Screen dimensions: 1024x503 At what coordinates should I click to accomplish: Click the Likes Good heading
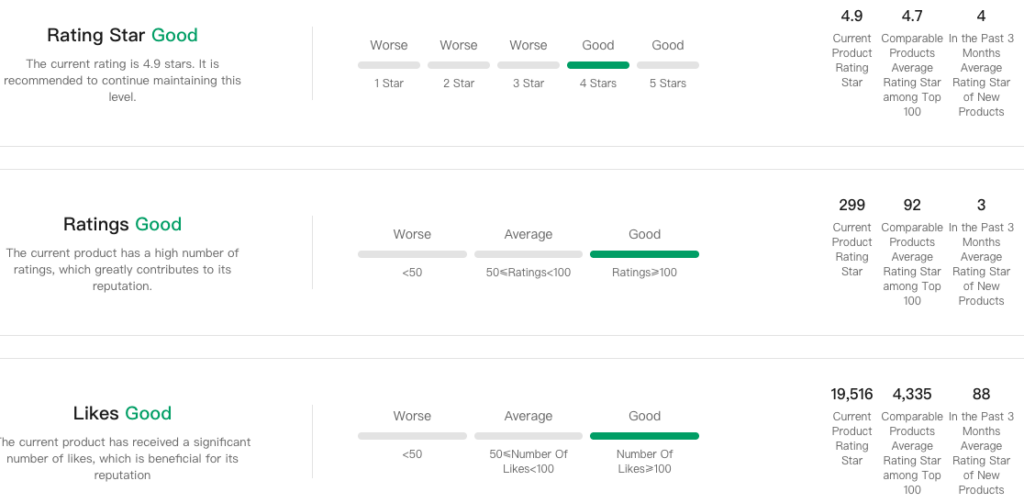coord(122,413)
